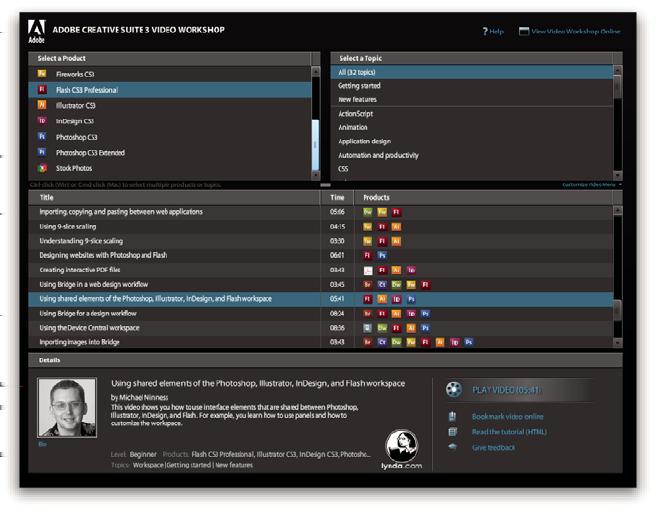Click the Bridge icon in 'Importing images into Bridge' row
The width and height of the screenshot is (656, 512).
pyautogui.click(x=368, y=342)
